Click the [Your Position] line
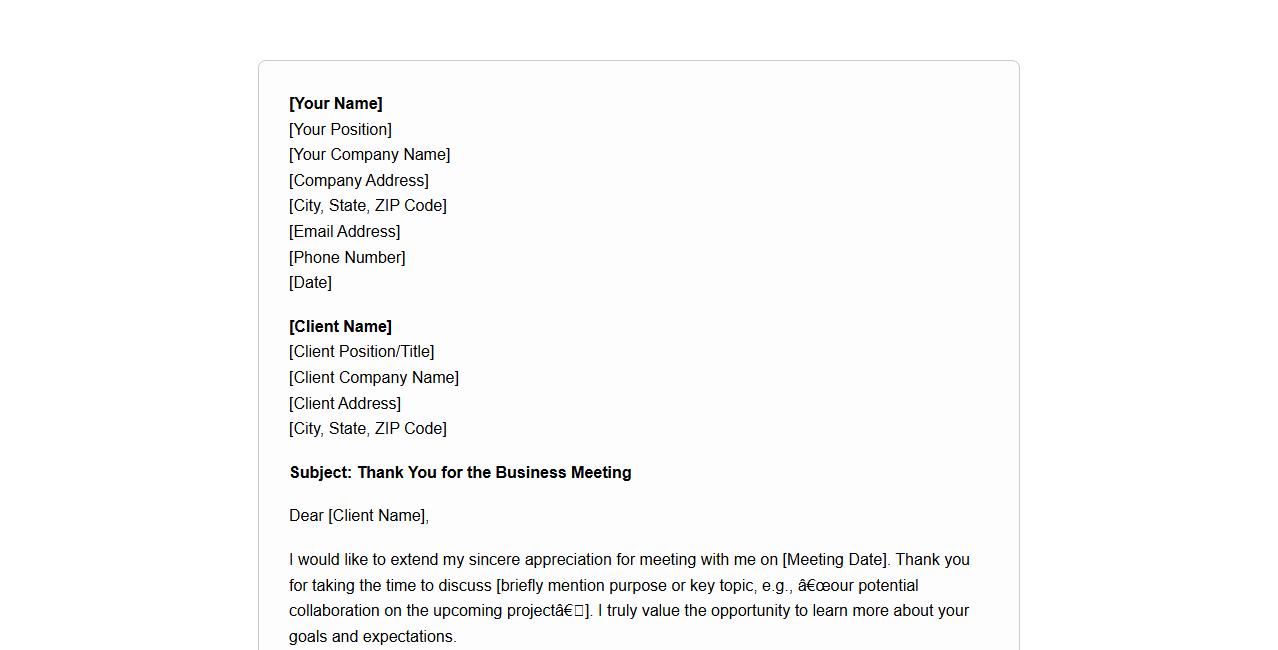The width and height of the screenshot is (1278, 650). click(x=340, y=129)
